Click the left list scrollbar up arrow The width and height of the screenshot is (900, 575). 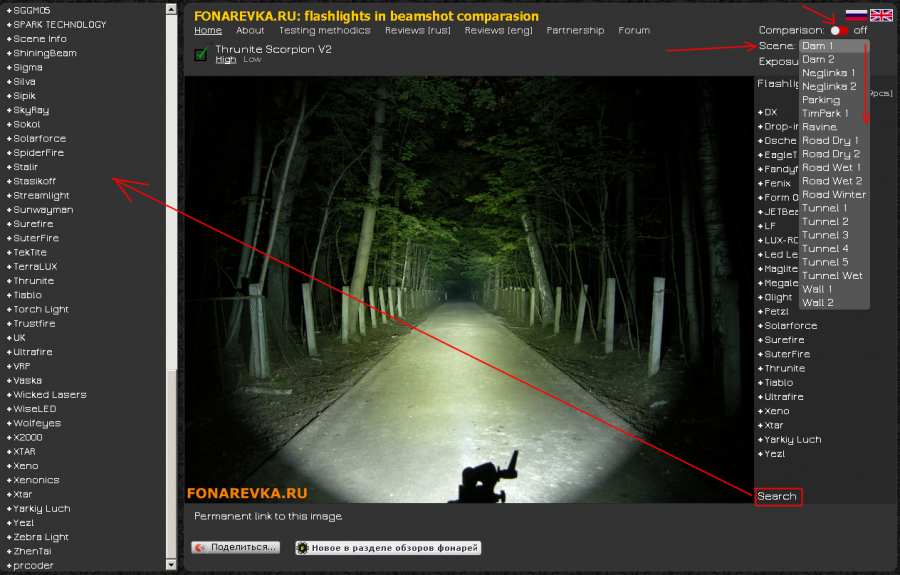point(171,9)
